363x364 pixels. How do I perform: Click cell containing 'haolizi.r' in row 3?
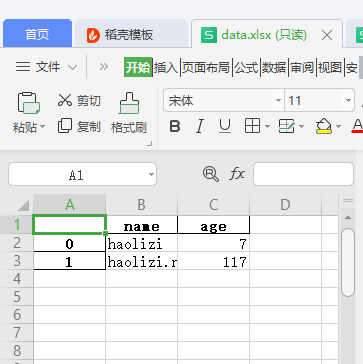coord(142,261)
